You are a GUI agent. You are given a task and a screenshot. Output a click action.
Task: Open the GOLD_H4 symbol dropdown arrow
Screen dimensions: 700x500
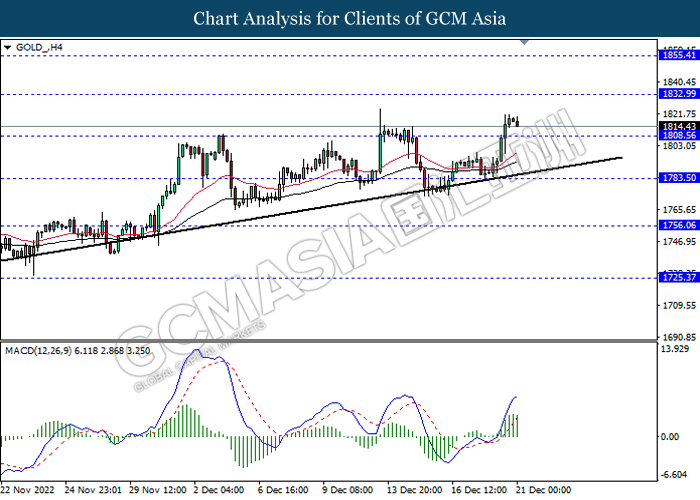(7, 47)
